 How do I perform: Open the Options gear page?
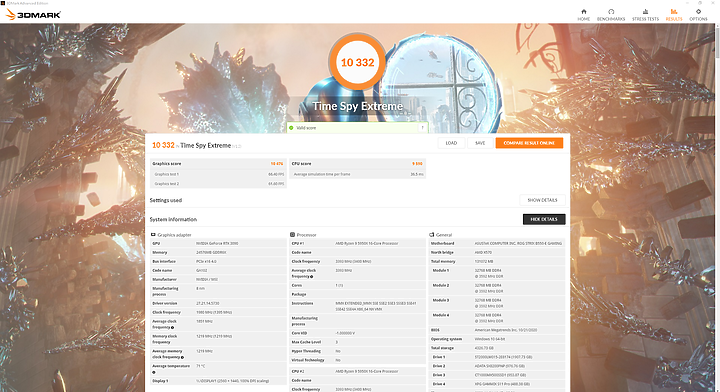click(x=698, y=15)
